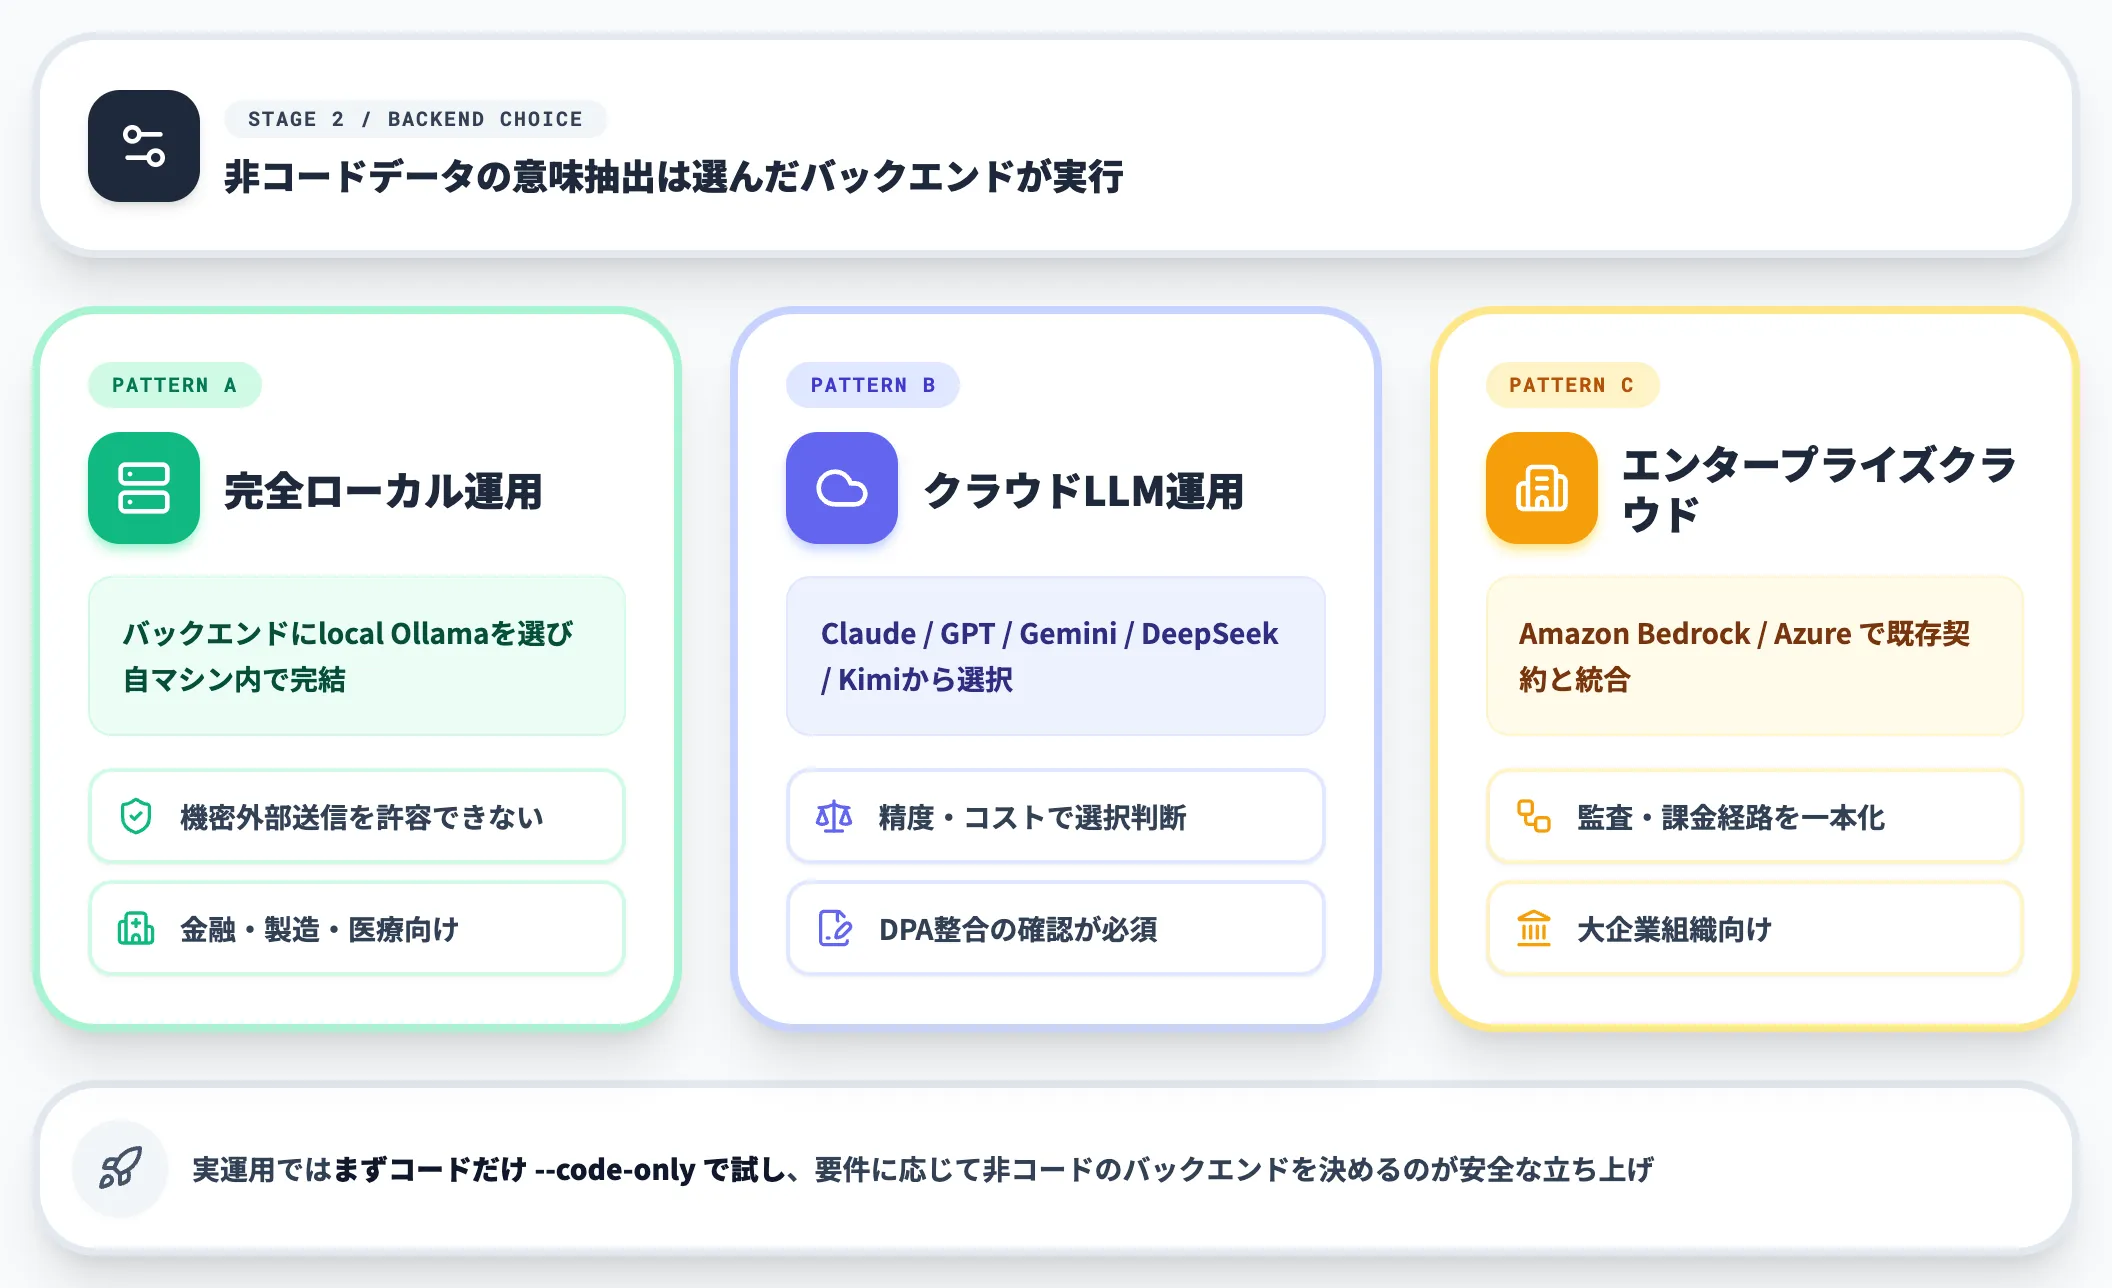The image size is (2112, 1288).
Task: Select the PATTERN A badge
Action: (175, 385)
